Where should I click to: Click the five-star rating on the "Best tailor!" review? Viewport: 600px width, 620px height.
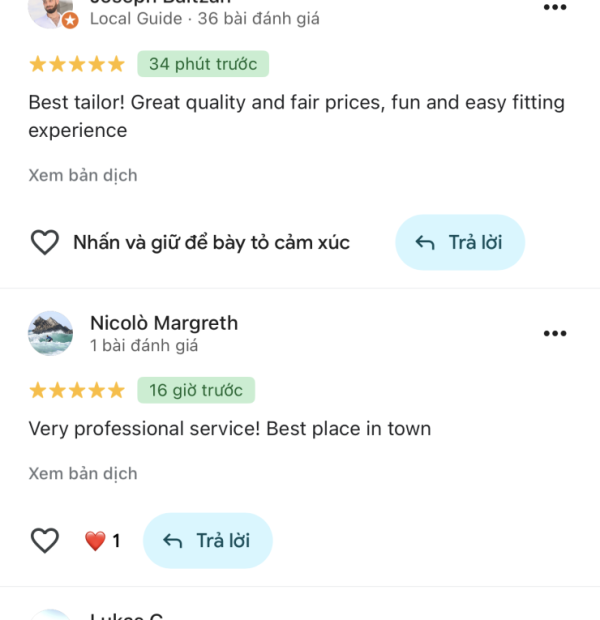click(x=77, y=64)
